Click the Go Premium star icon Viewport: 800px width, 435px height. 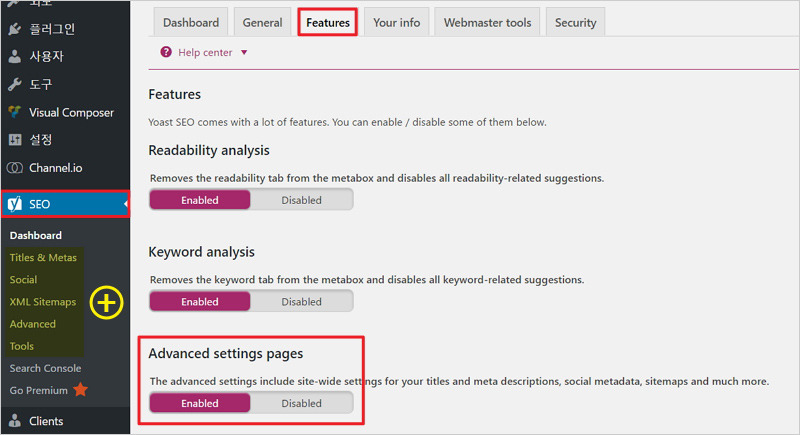click(81, 390)
